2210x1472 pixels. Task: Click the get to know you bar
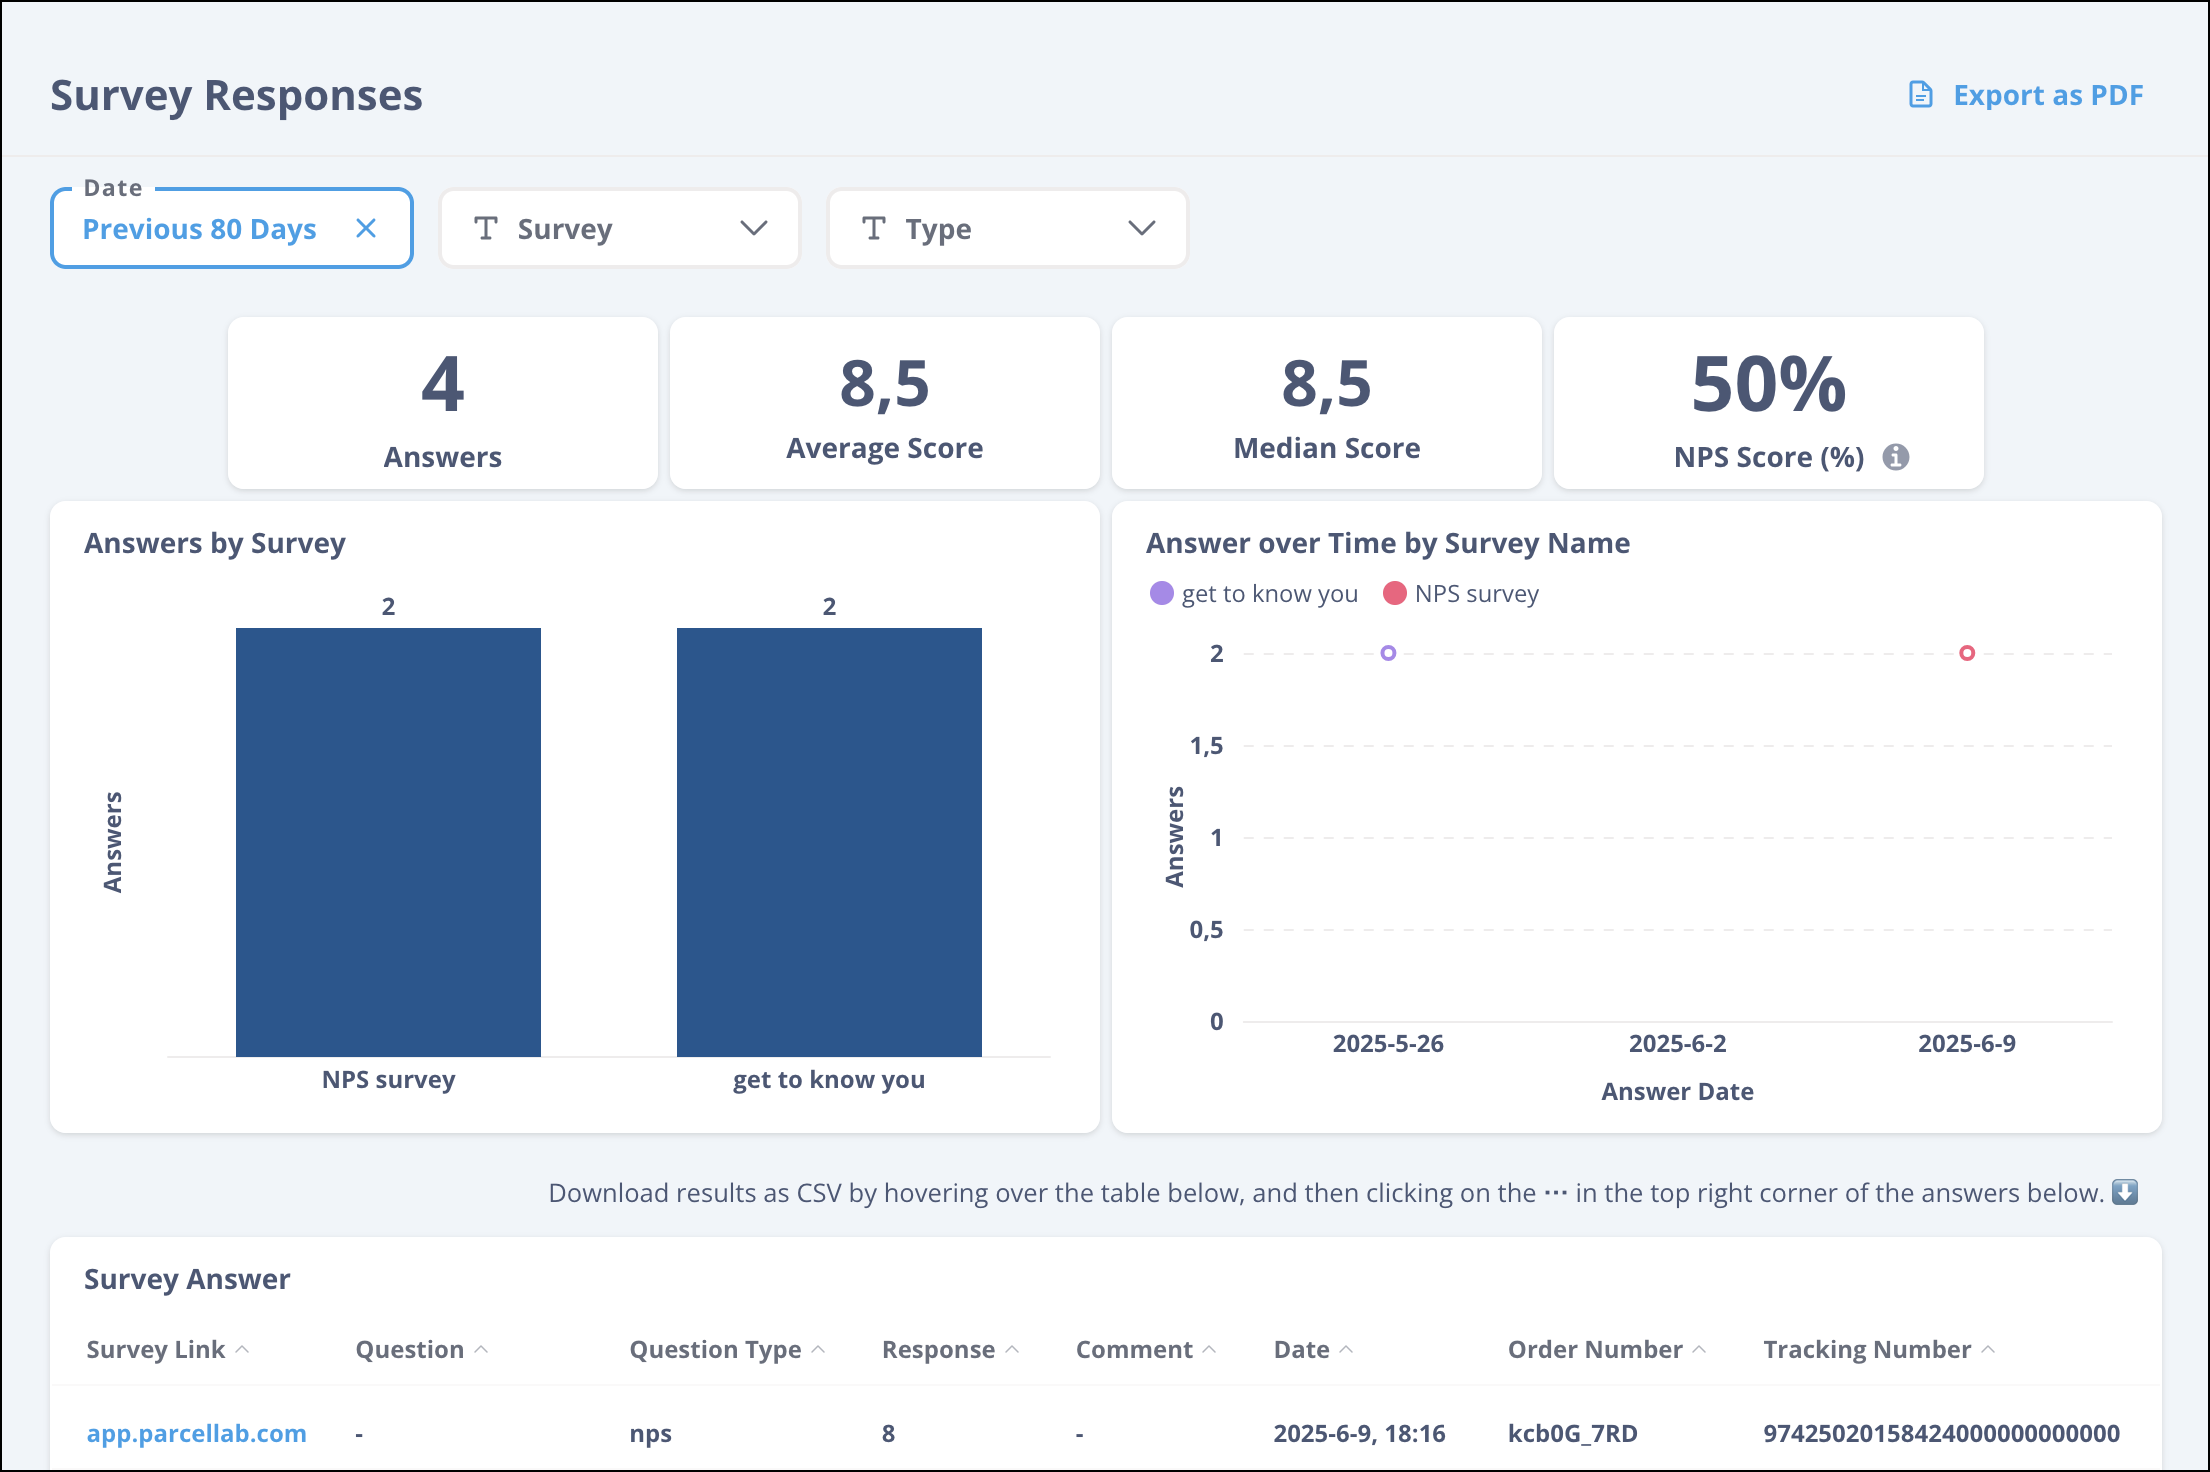(829, 841)
